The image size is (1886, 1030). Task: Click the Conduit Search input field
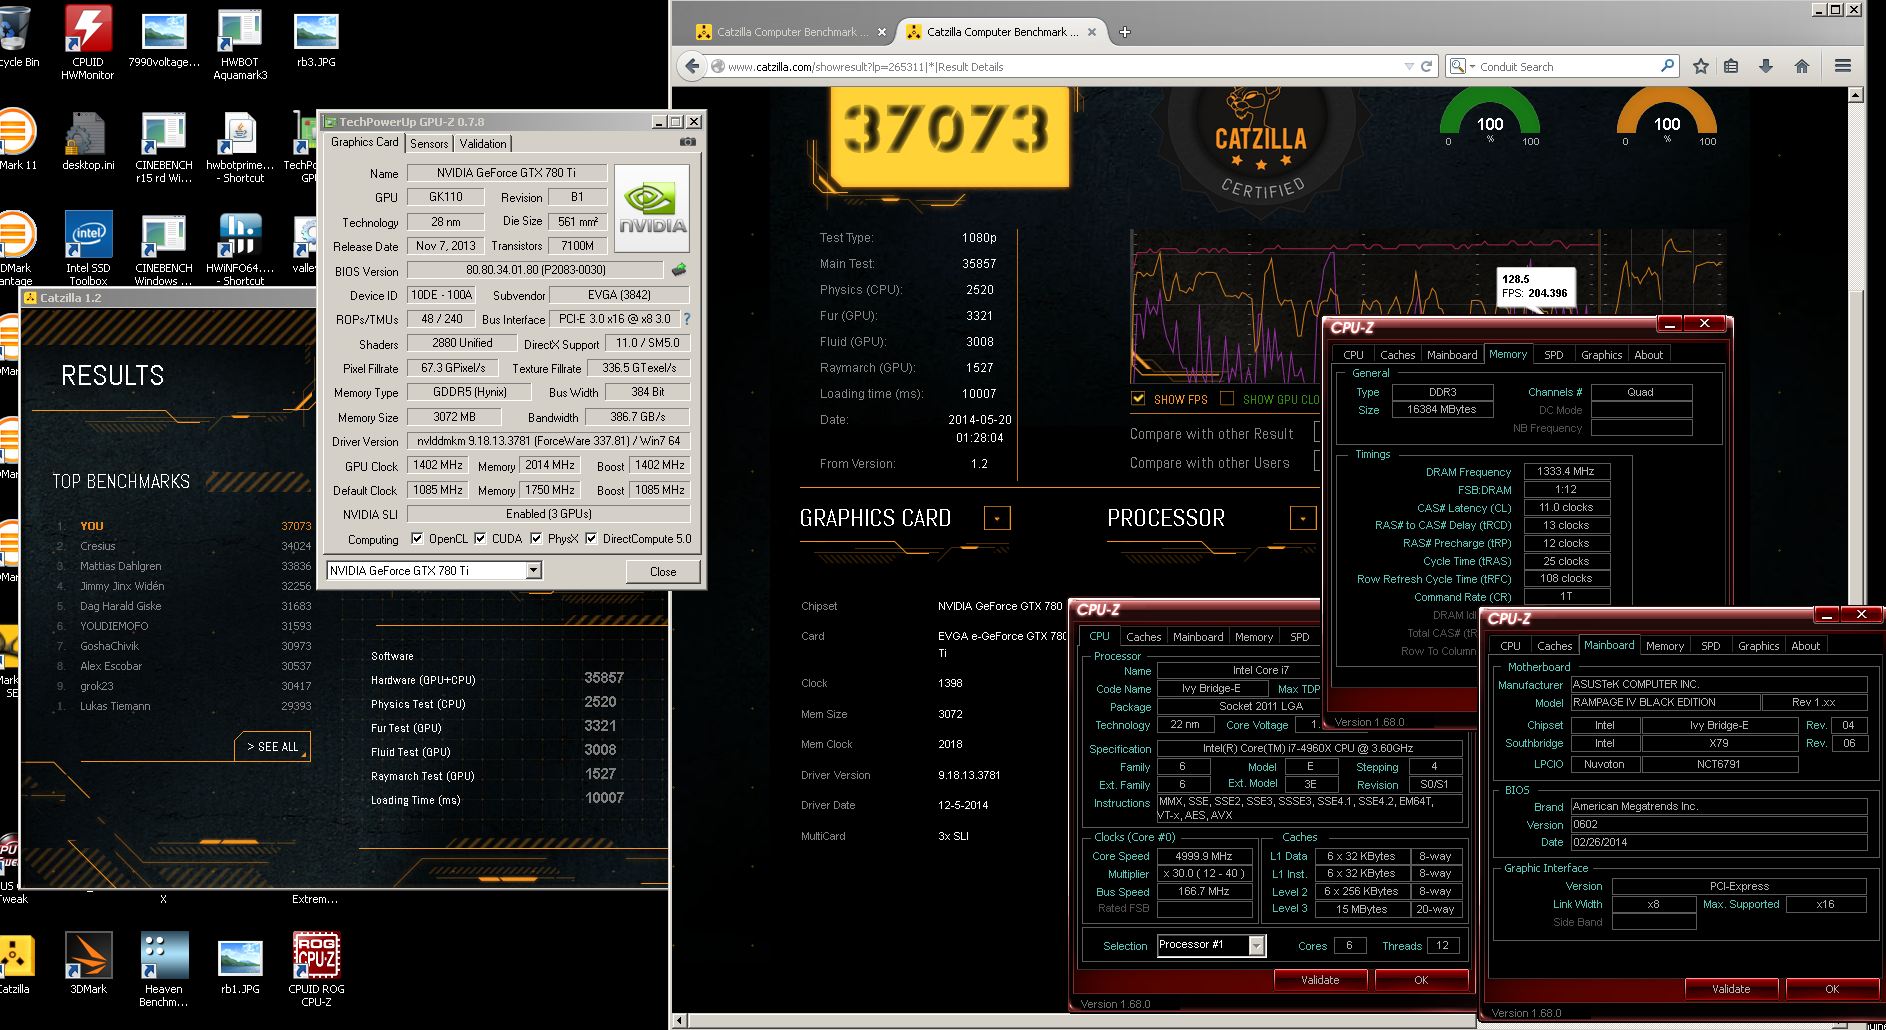pos(1565,67)
